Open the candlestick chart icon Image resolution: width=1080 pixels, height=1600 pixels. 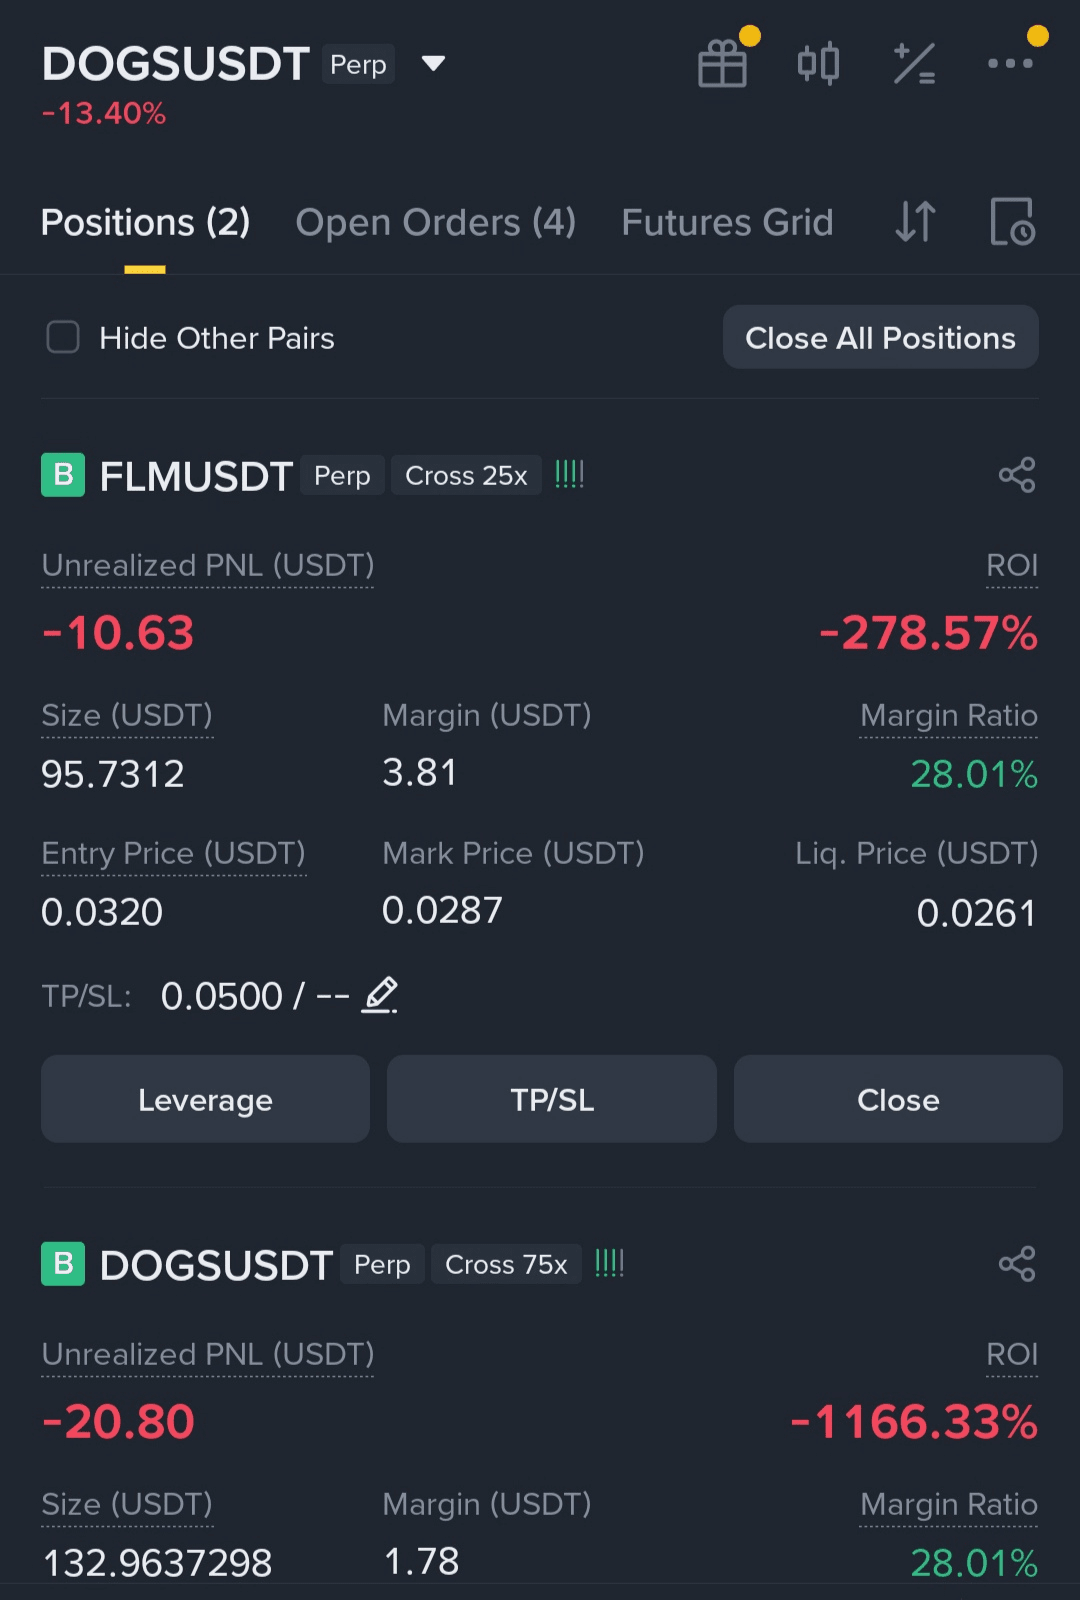coord(818,64)
